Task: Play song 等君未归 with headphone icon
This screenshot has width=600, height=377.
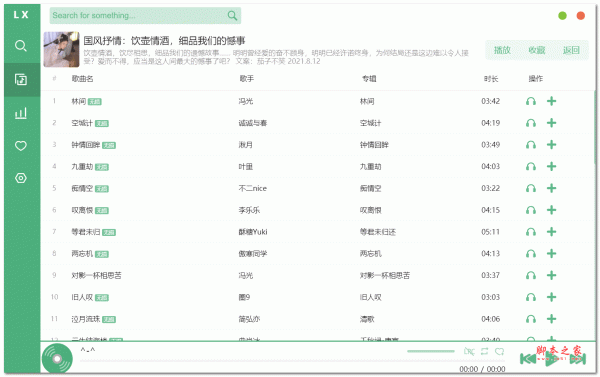Action: [531, 232]
